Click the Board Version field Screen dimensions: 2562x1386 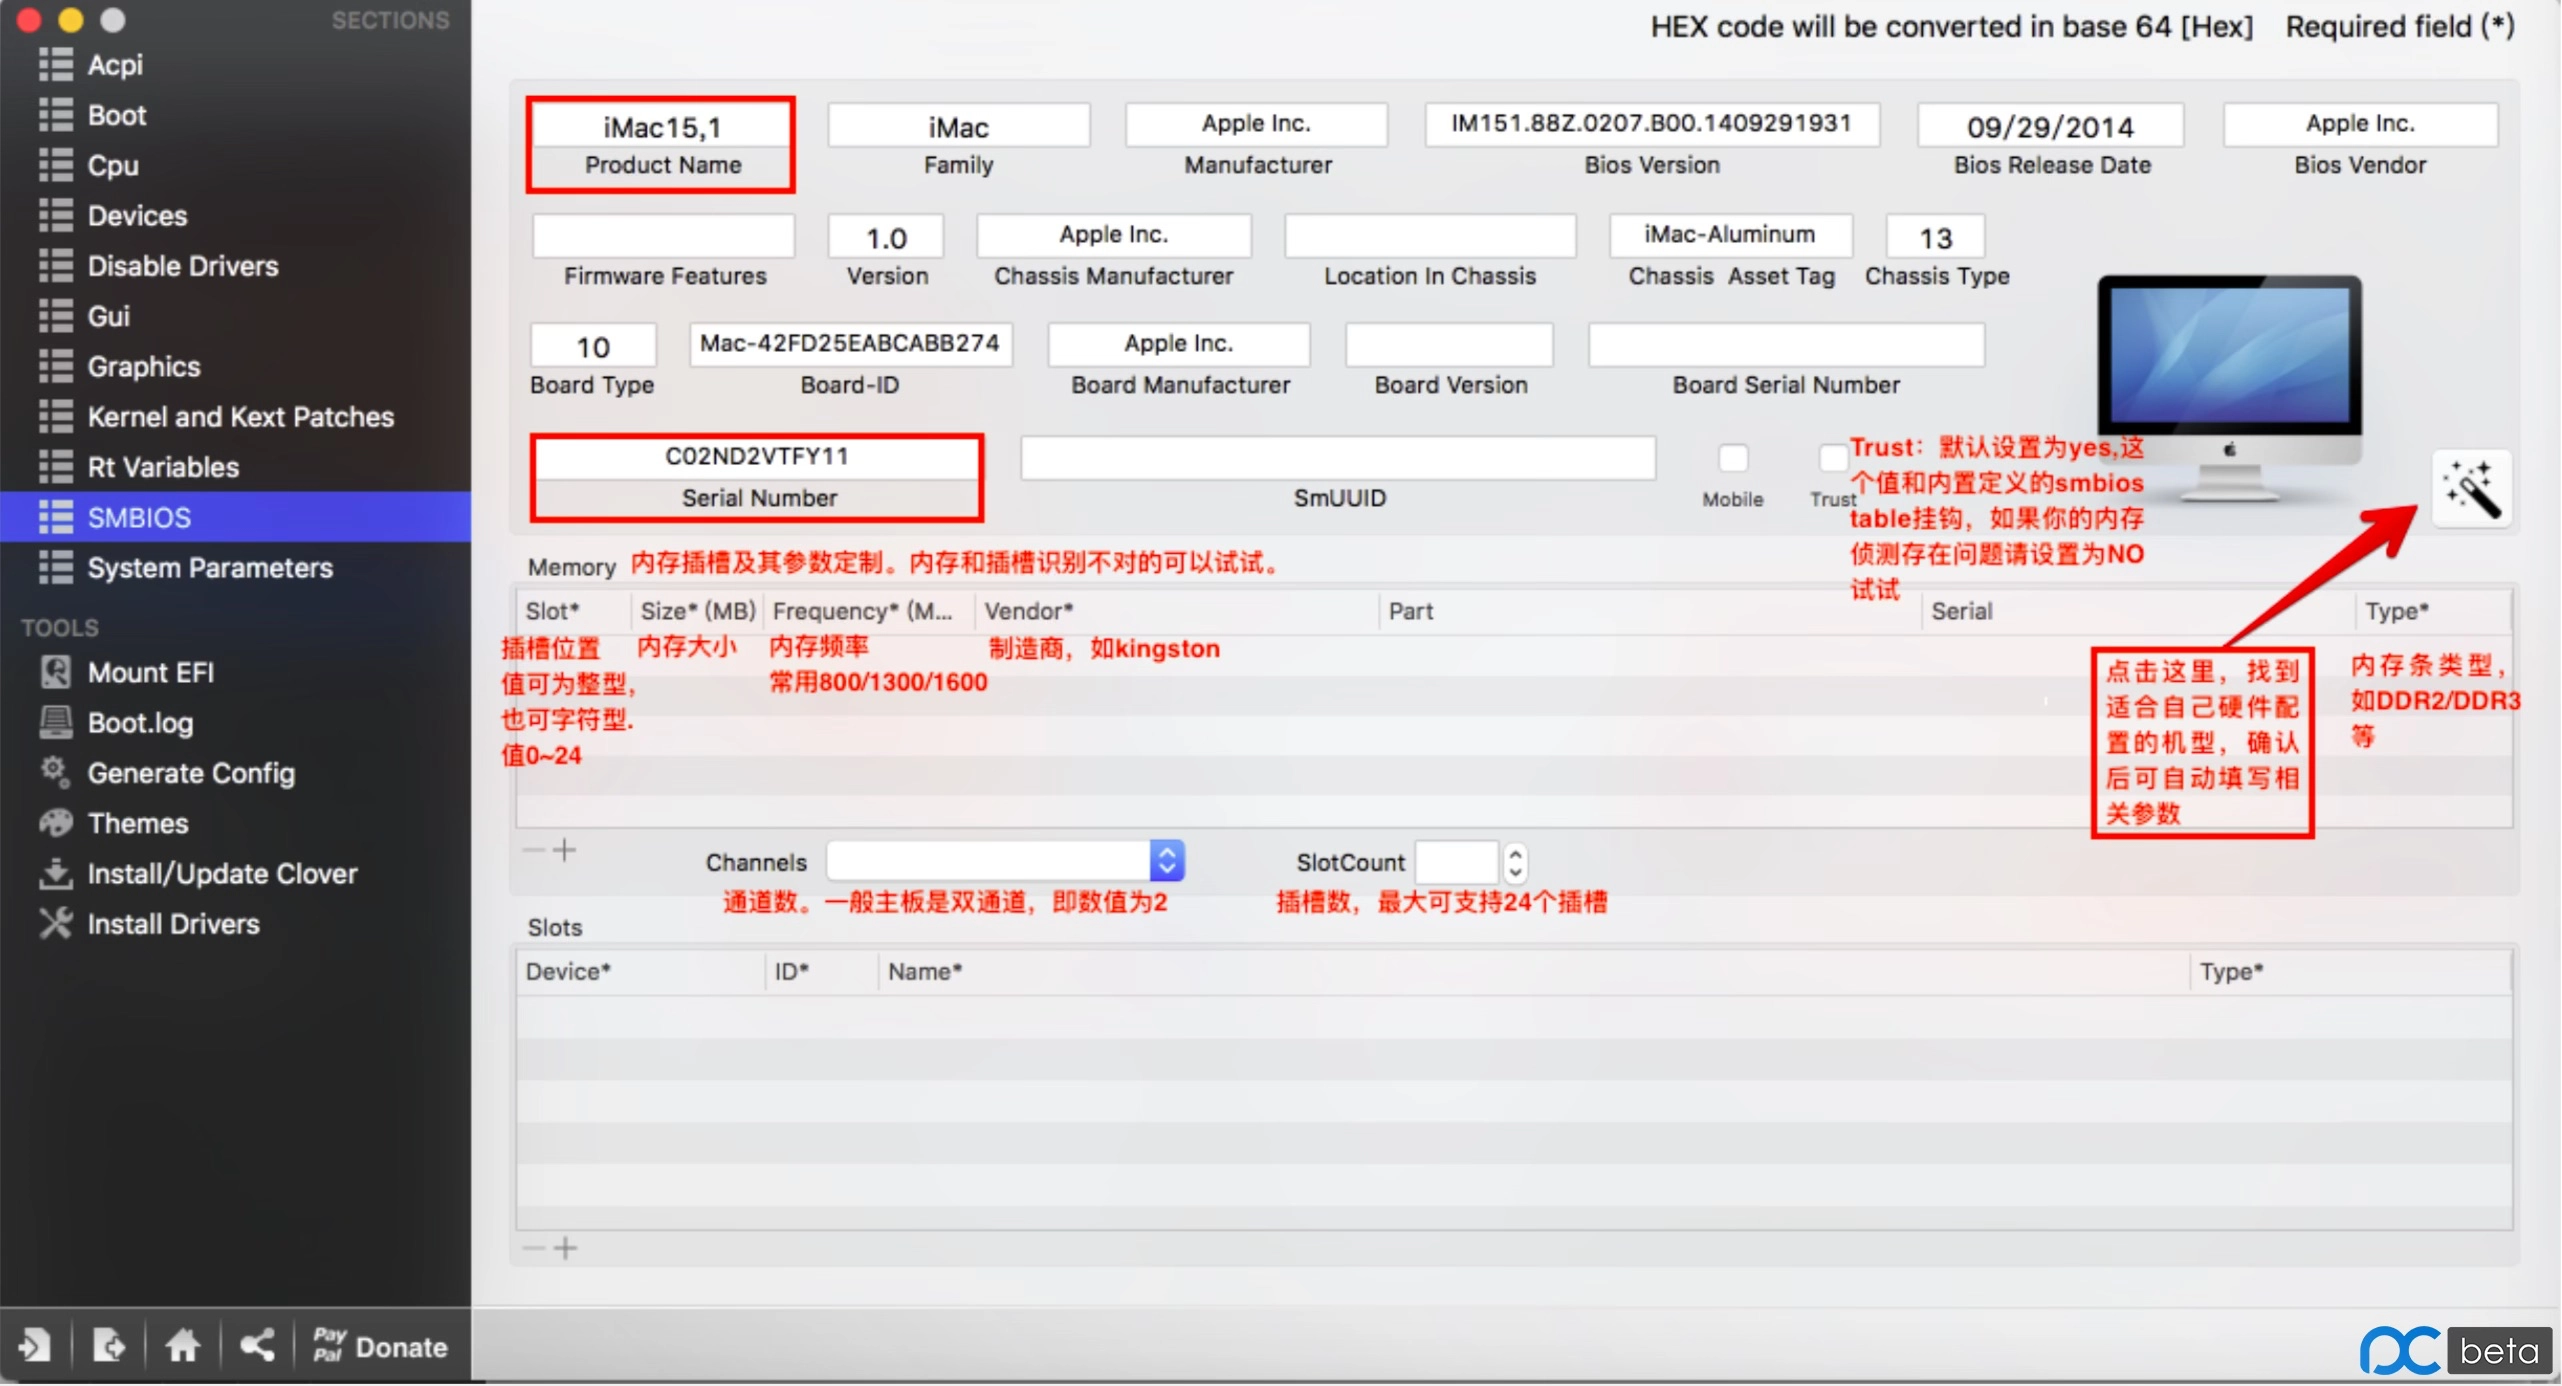pos(1449,345)
